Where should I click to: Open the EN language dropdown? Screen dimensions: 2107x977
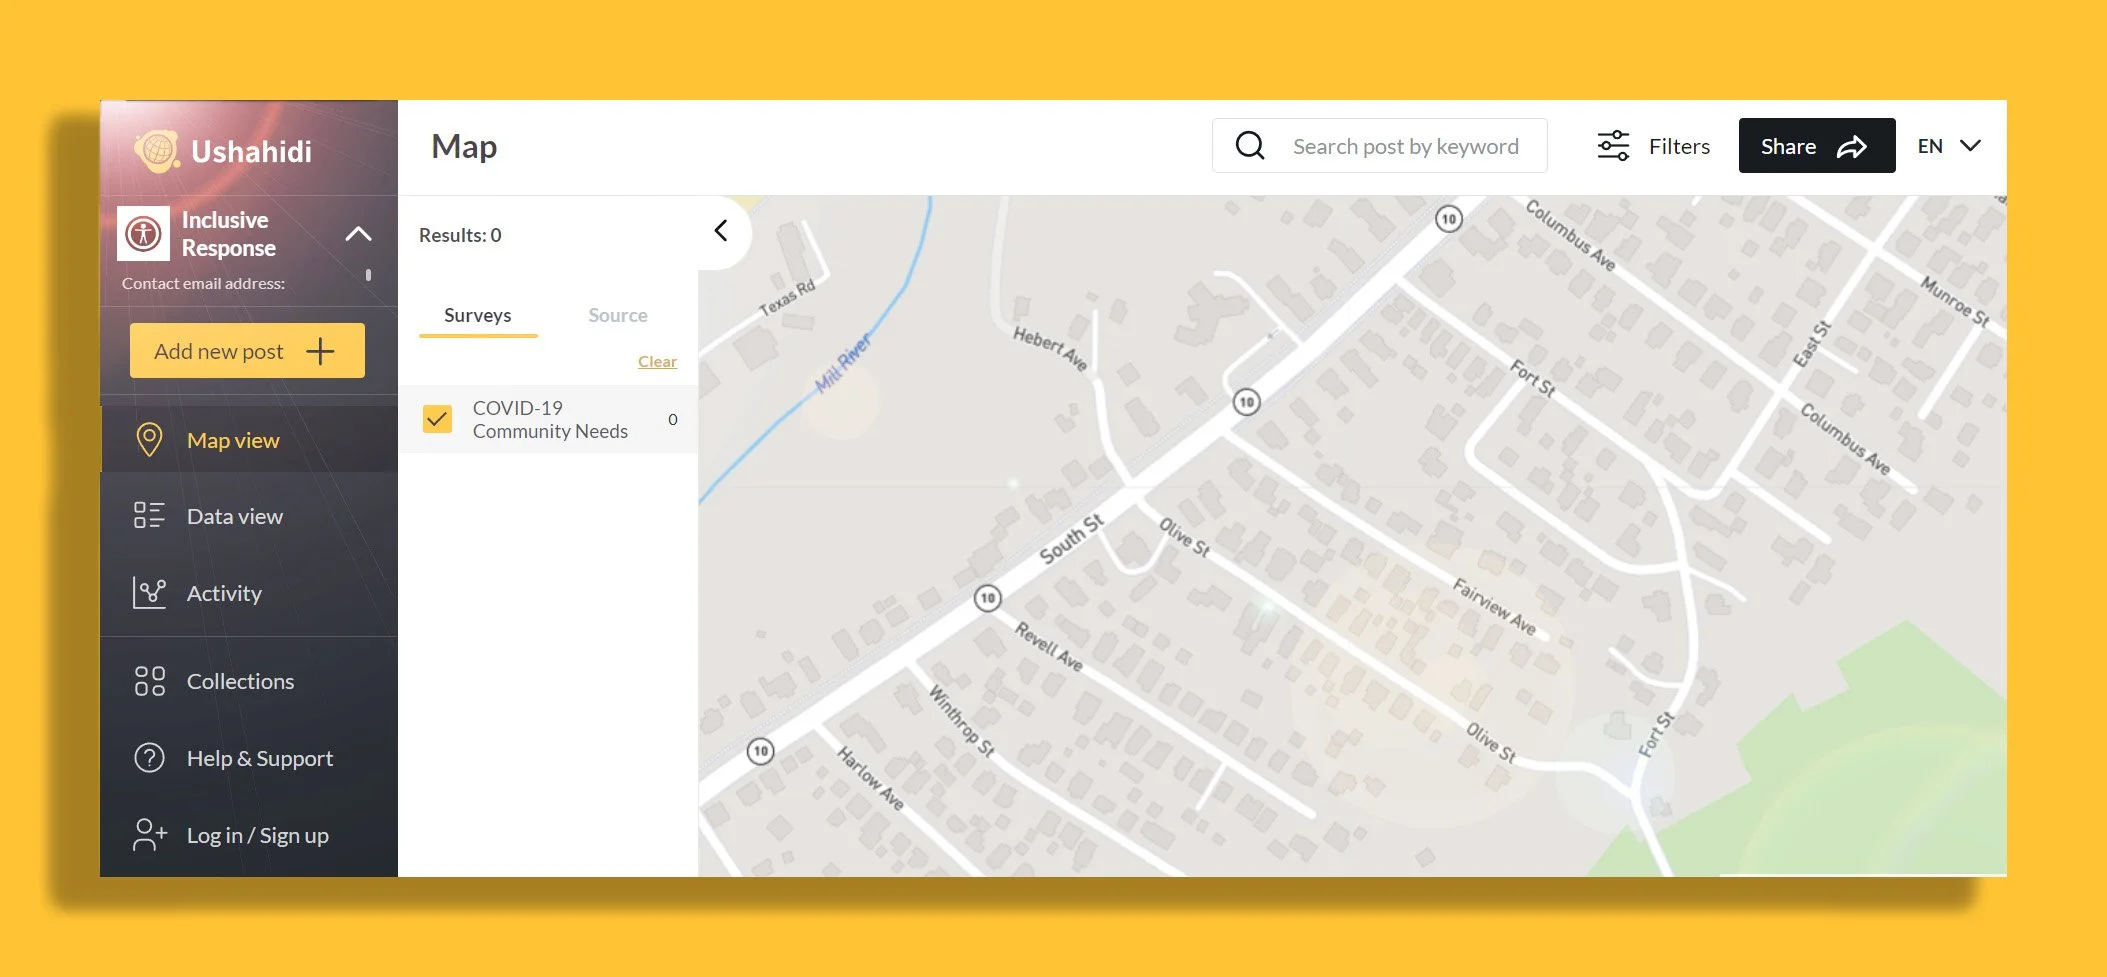[x=1947, y=145]
